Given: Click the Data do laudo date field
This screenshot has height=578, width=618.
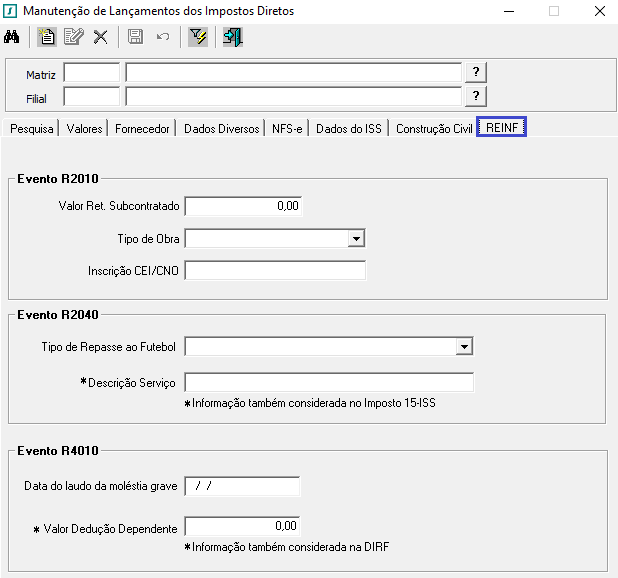Looking at the screenshot, I should [243, 486].
